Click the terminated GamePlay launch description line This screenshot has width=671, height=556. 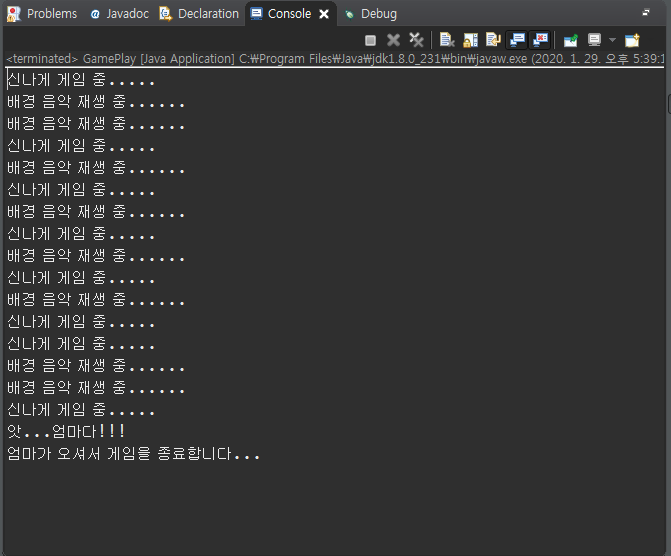(x=335, y=59)
